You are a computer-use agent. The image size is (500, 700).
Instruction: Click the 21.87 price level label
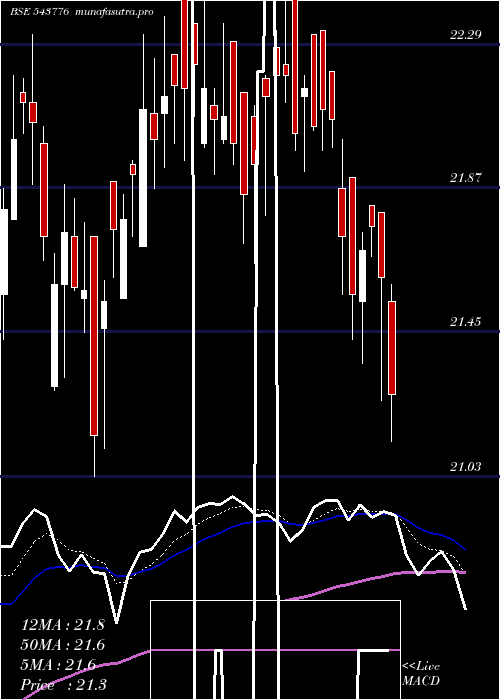tap(466, 178)
